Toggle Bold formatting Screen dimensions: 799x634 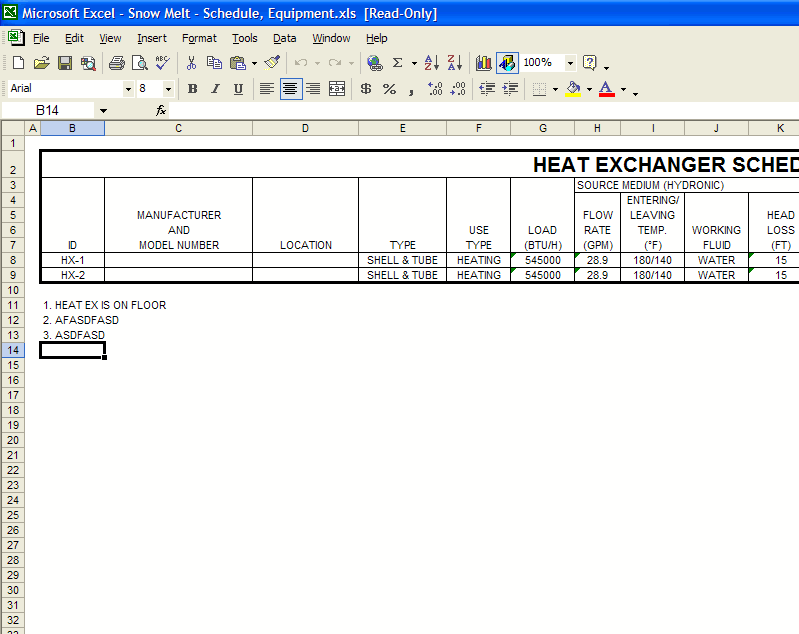point(192,89)
